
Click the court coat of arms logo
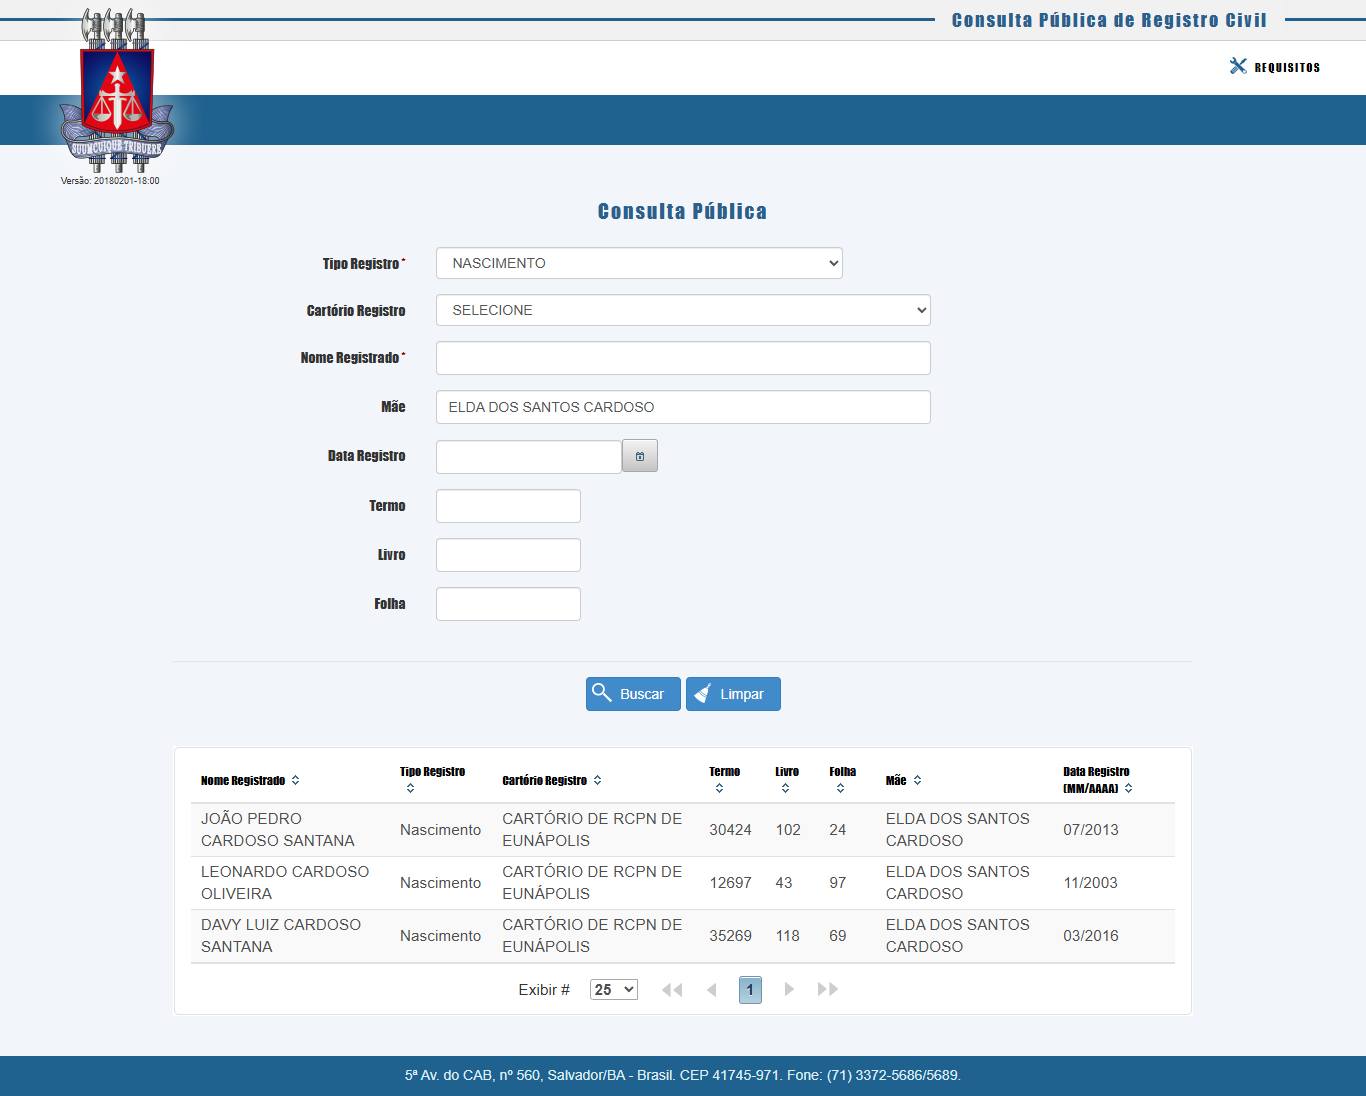pos(117,92)
